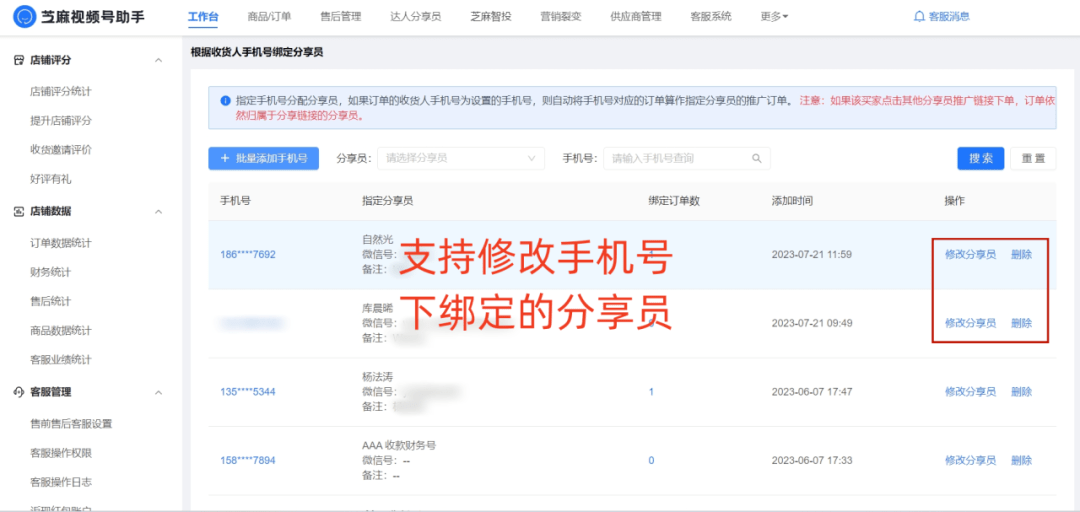
Task: Open 商品数据统计 in the sidebar
Action: pyautogui.click(x=61, y=331)
